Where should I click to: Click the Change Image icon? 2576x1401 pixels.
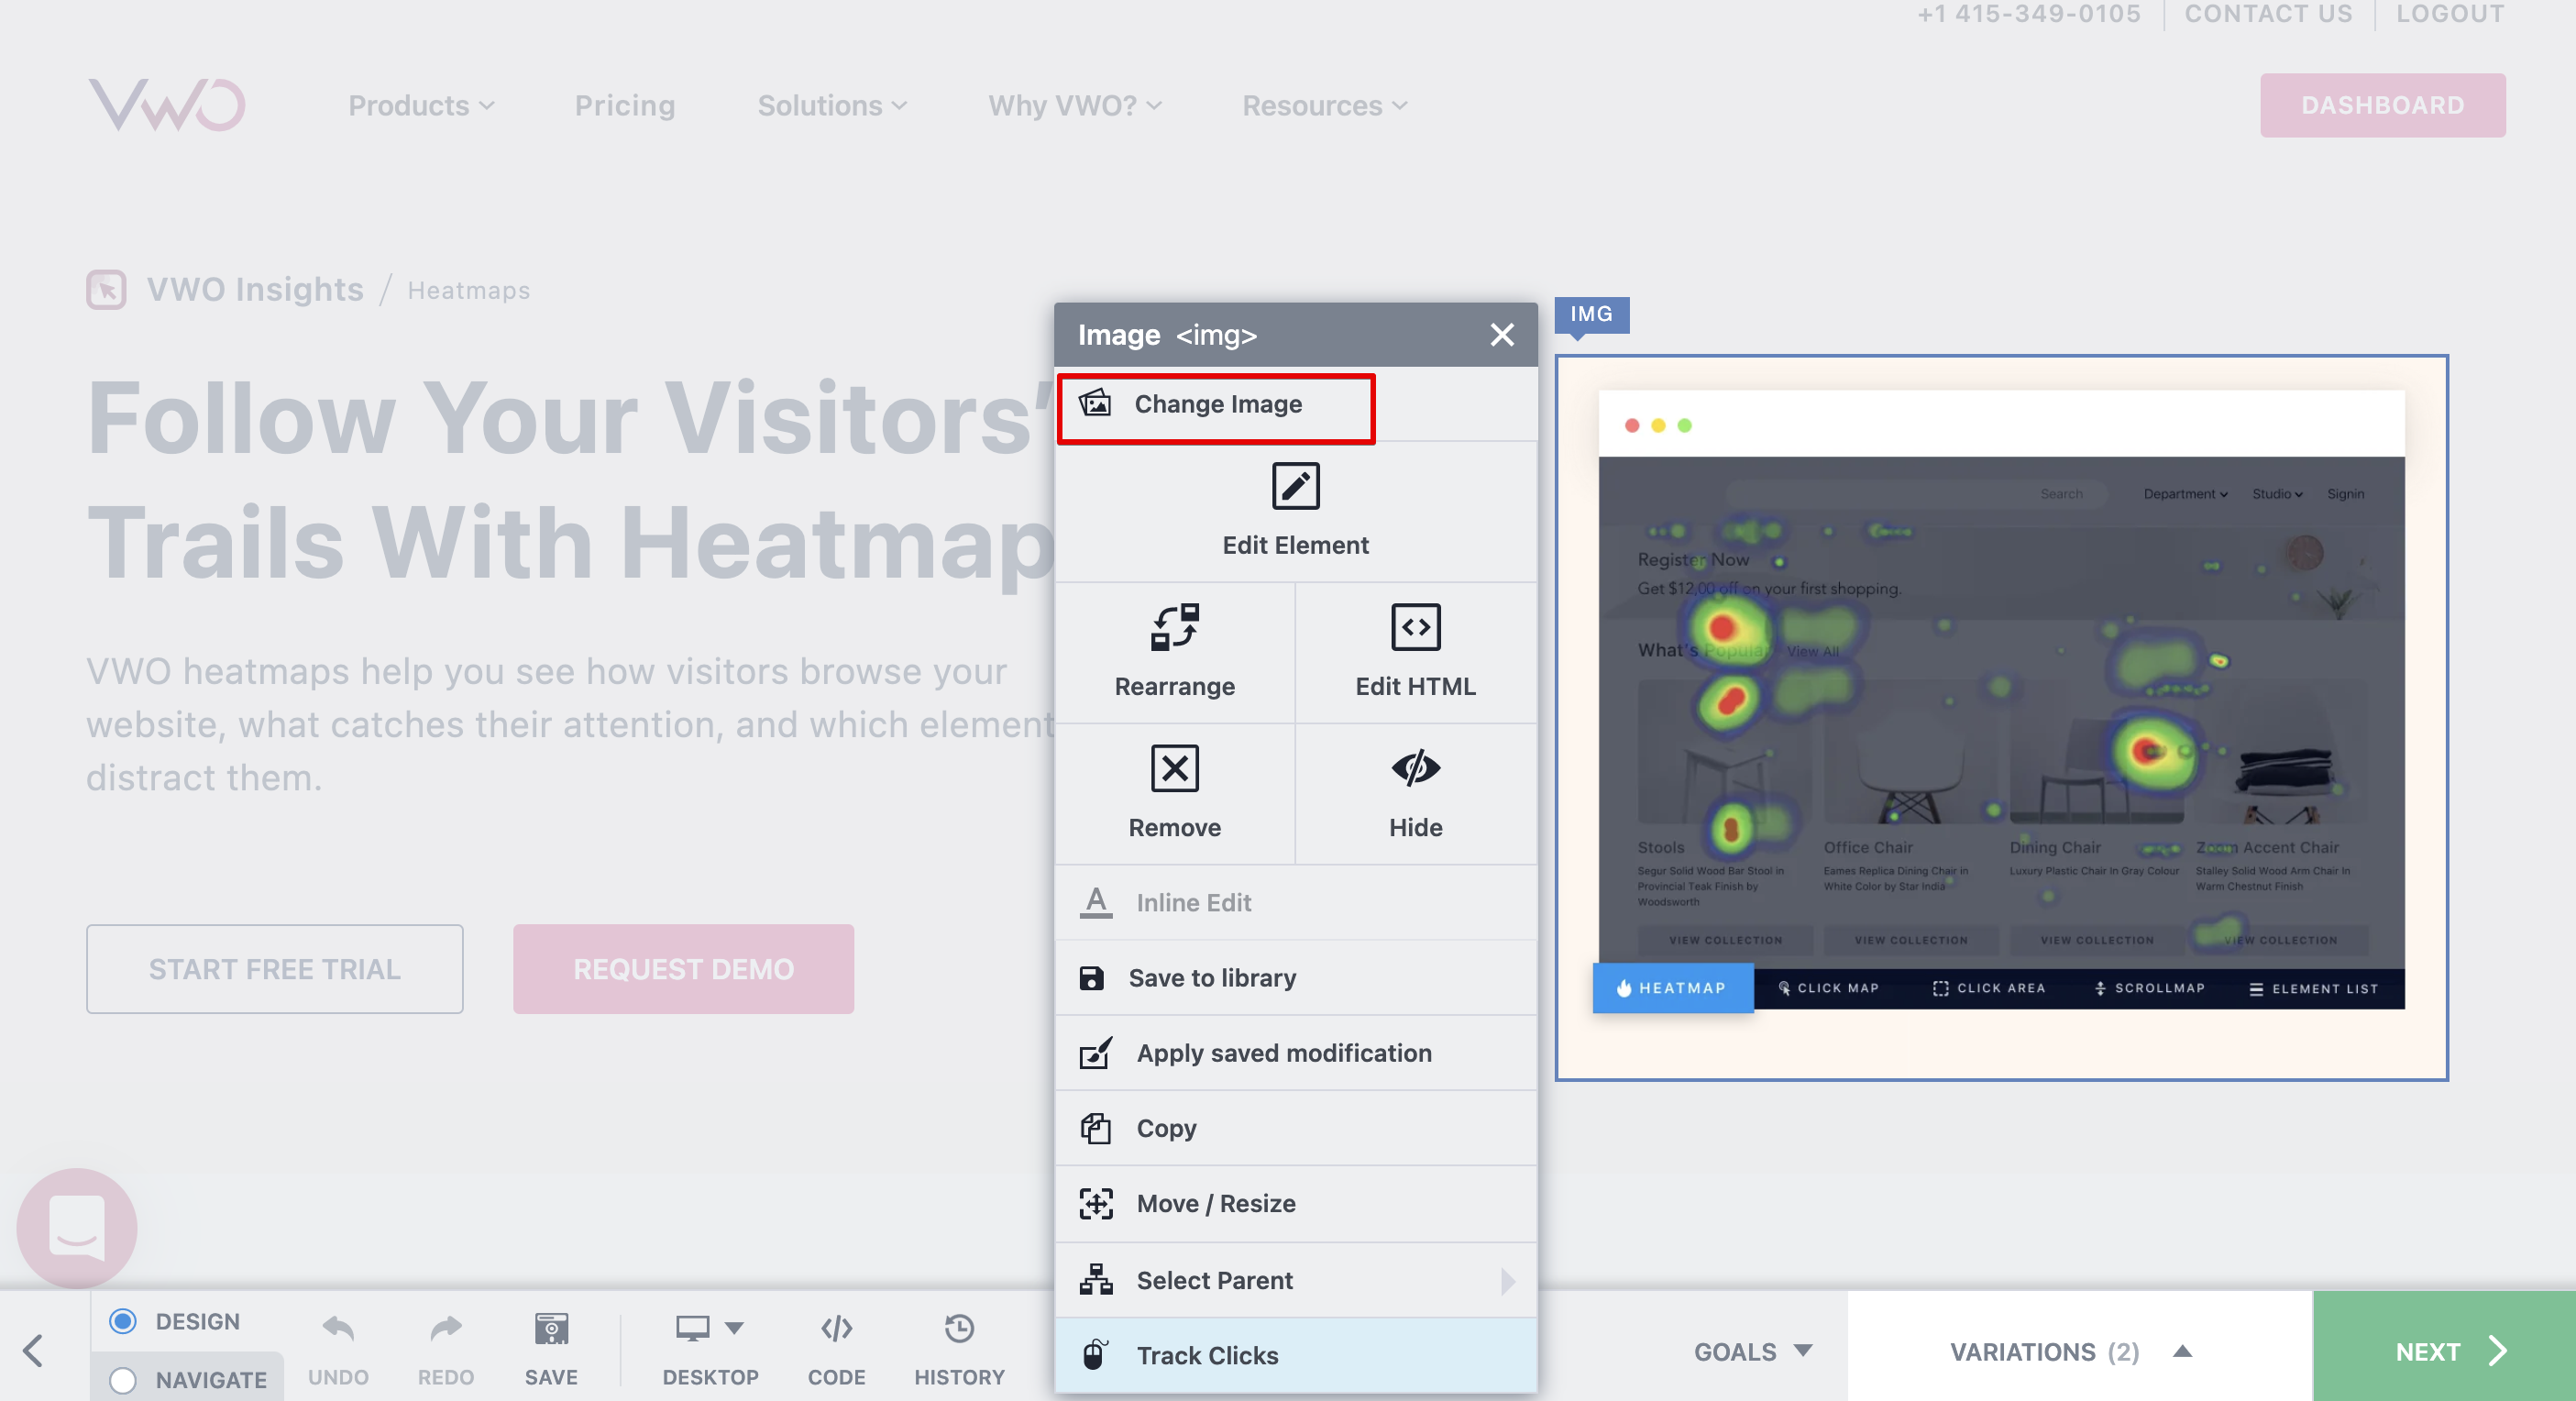(1095, 403)
